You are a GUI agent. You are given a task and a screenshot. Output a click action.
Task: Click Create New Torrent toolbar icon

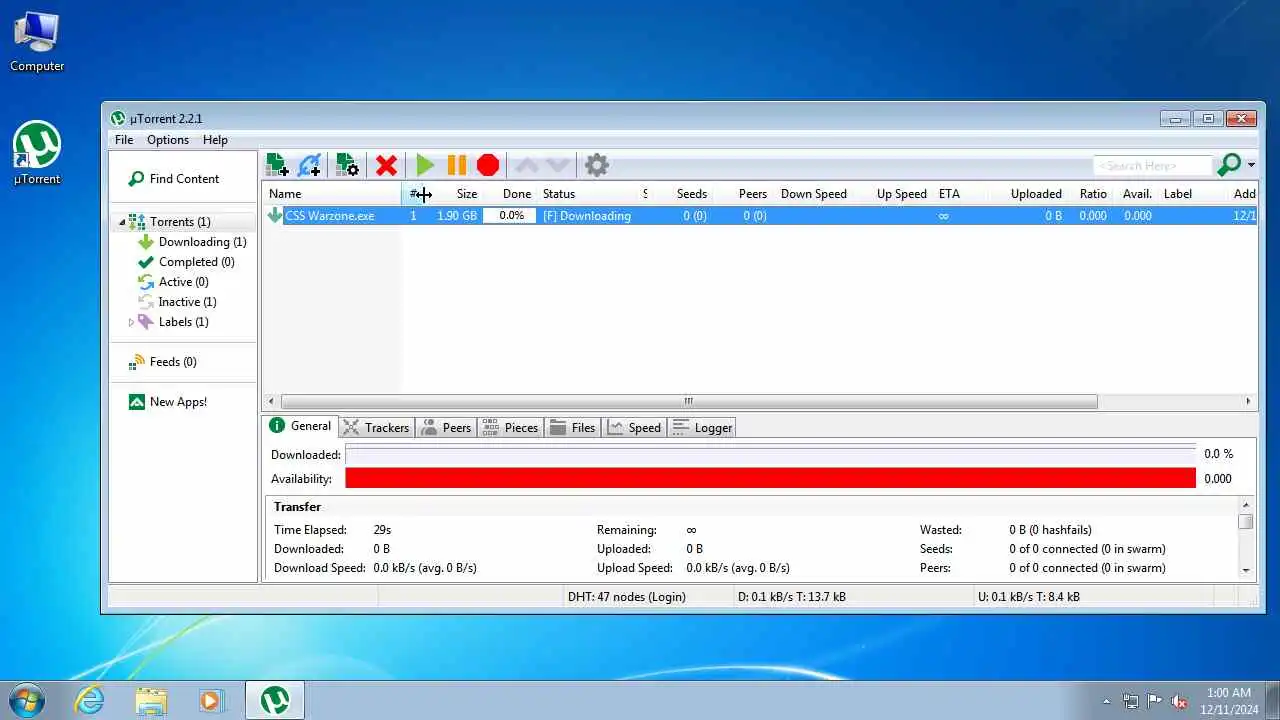click(x=347, y=165)
